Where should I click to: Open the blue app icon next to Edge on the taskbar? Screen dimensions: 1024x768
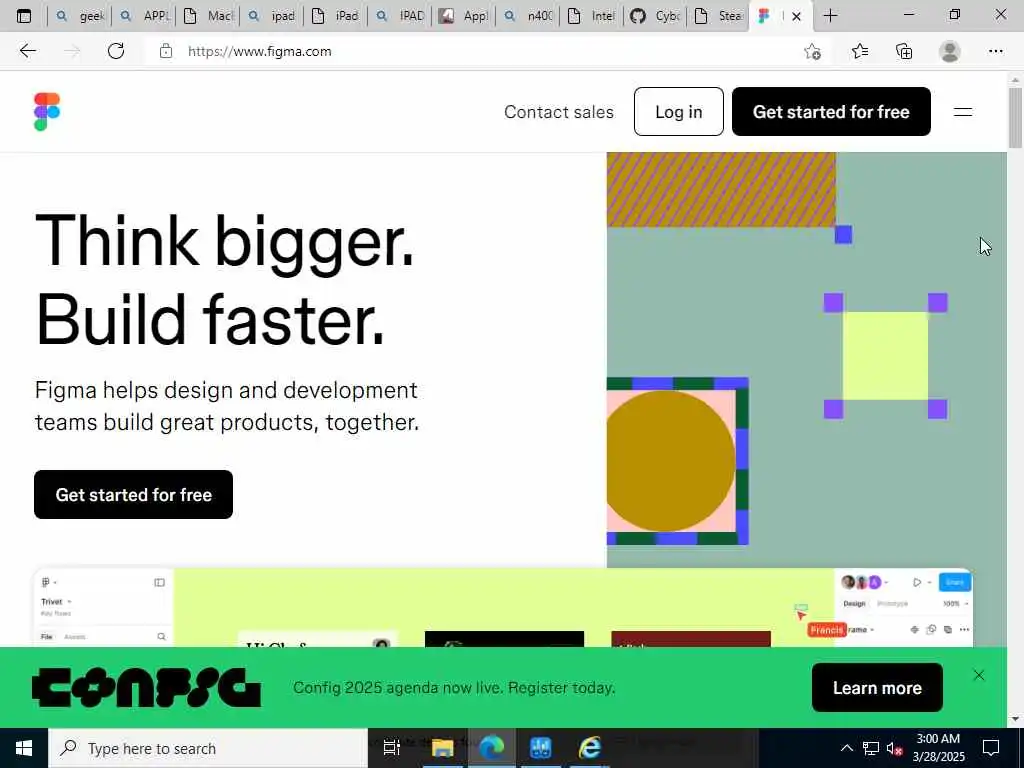coord(541,748)
